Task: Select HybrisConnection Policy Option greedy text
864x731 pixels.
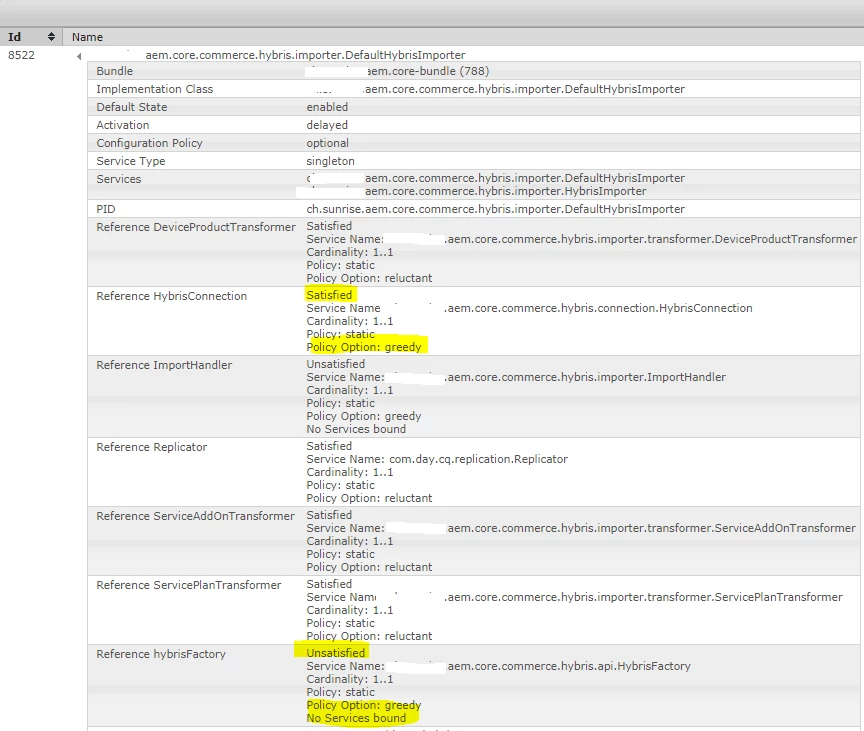Action: tap(364, 347)
